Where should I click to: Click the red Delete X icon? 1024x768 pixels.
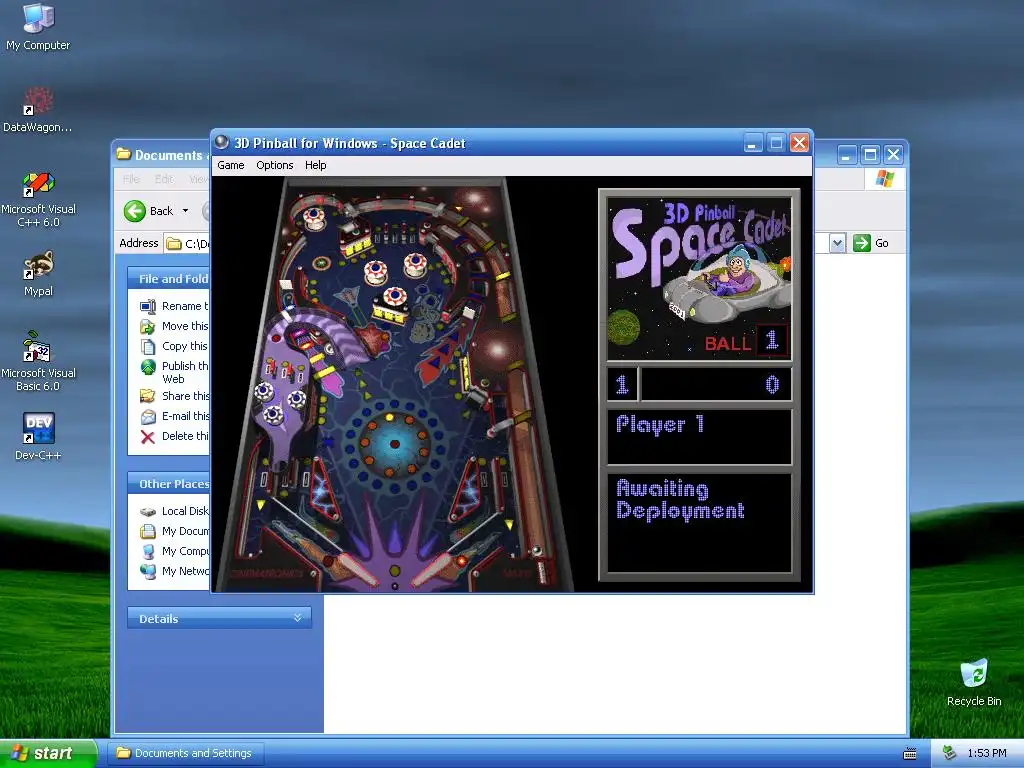(148, 437)
